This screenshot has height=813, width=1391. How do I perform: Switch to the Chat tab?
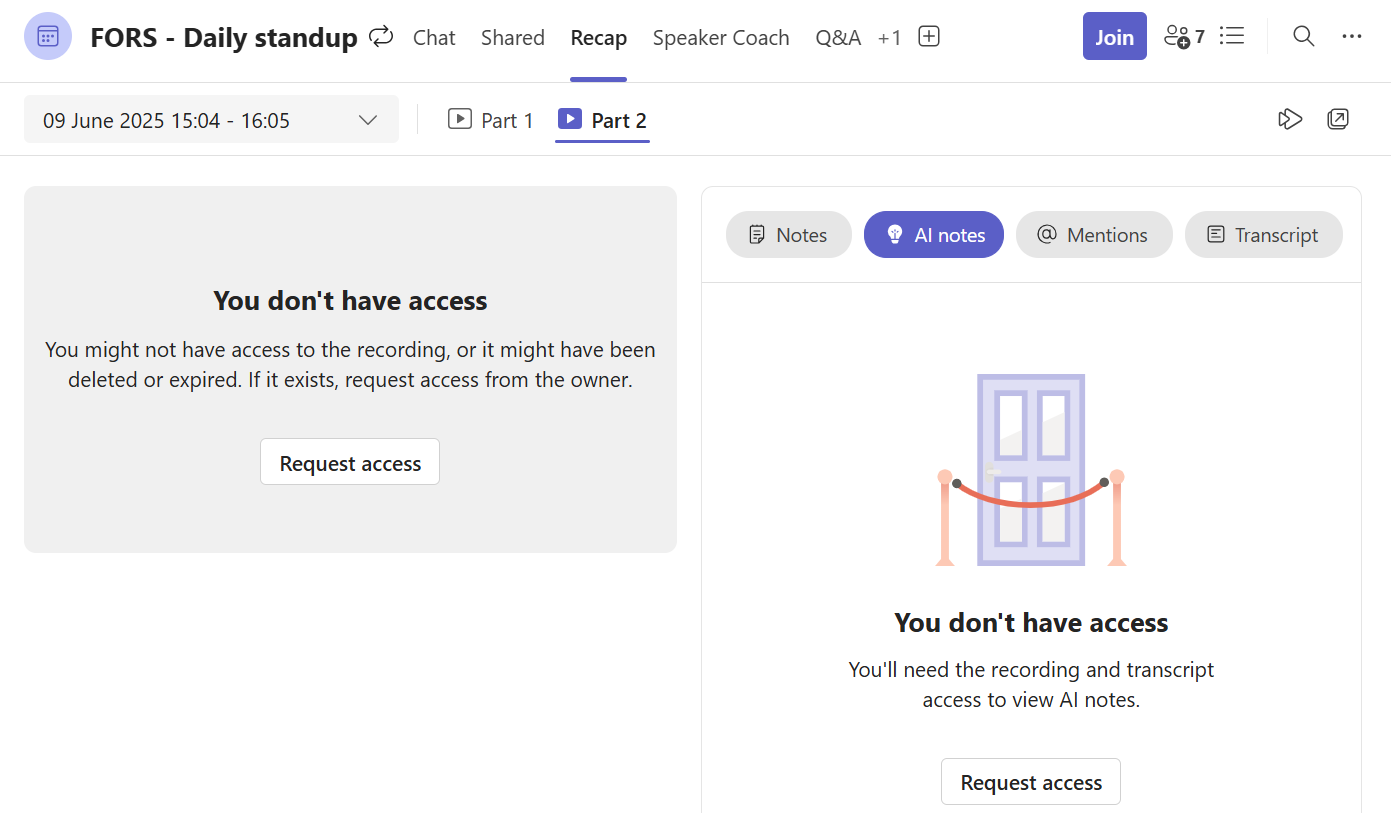pyautogui.click(x=434, y=38)
